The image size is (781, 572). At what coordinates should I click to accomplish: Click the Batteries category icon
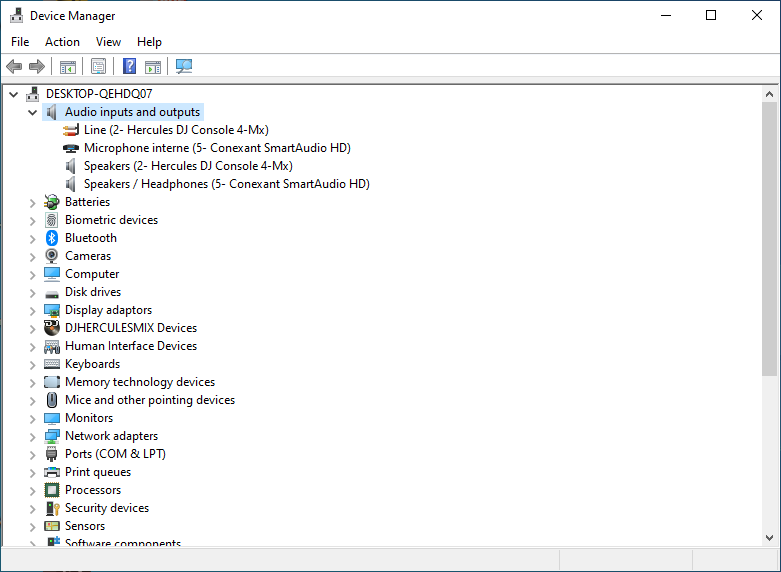click(52, 202)
